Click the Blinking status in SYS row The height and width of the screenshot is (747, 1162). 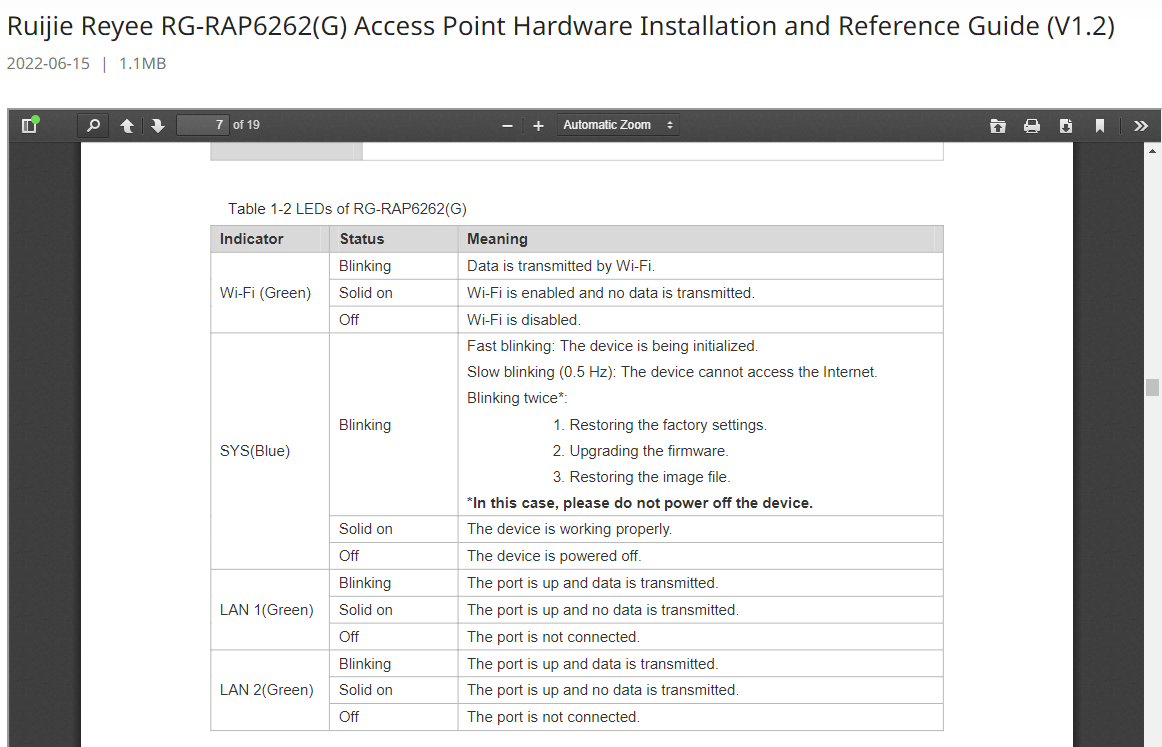tap(365, 425)
